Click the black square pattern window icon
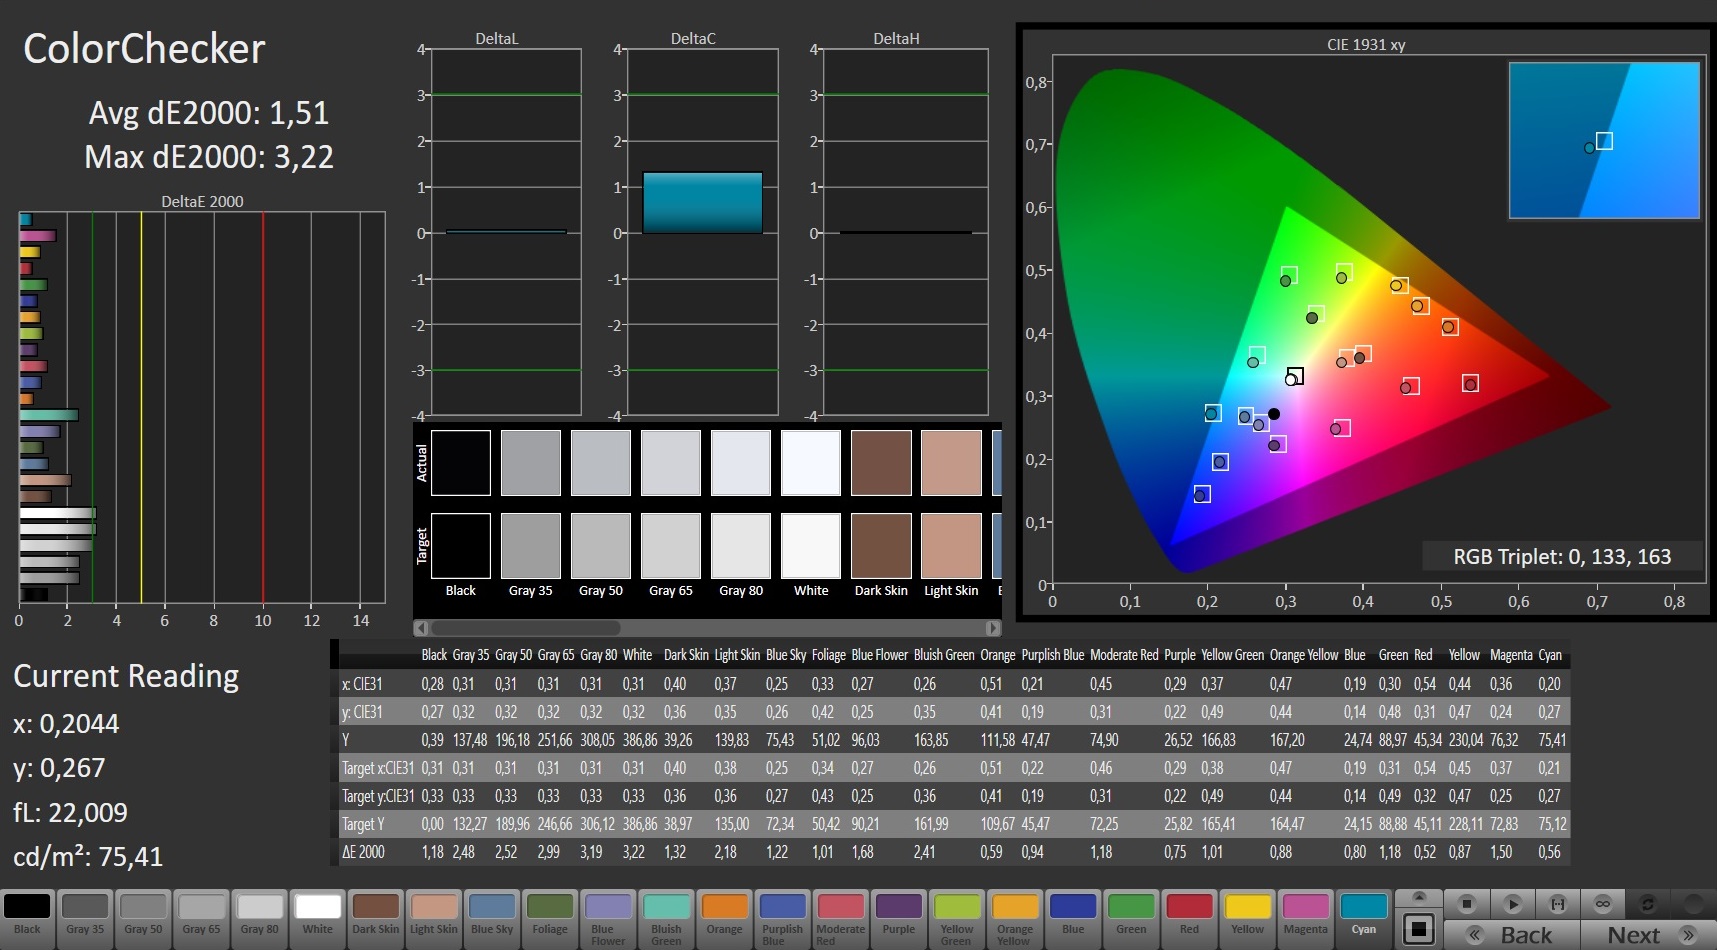 (x=1418, y=929)
